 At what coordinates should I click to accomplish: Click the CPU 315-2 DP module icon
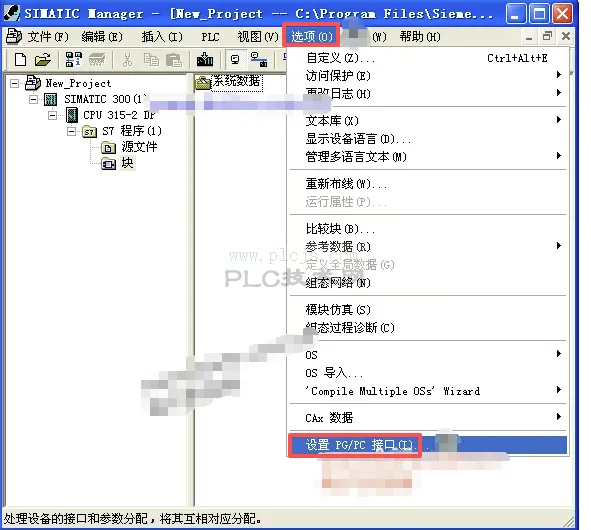pyautogui.click(x=72, y=115)
